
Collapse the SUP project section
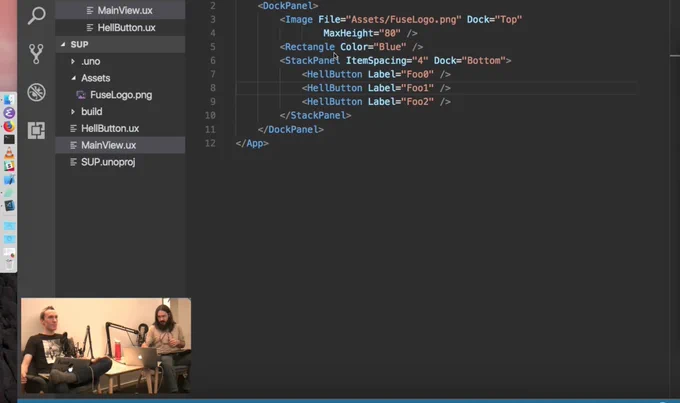63,44
